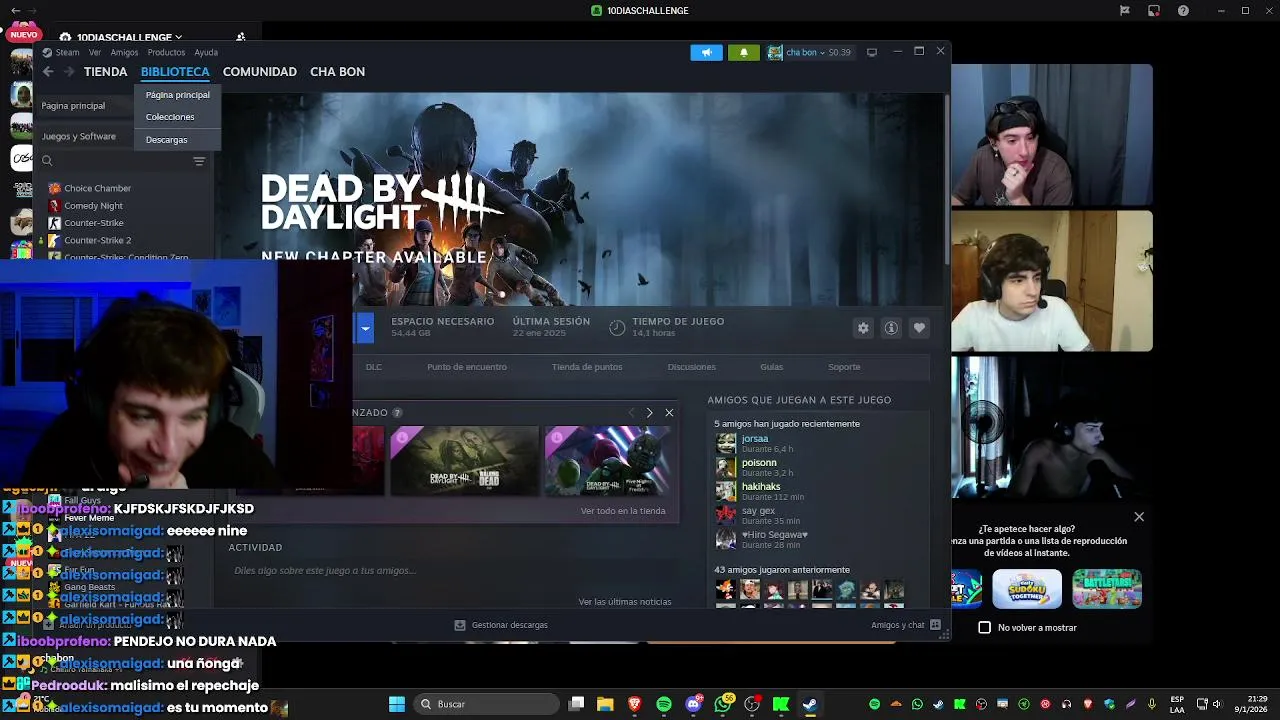
Task: Open WhatsApp from the taskbar
Action: point(723,704)
